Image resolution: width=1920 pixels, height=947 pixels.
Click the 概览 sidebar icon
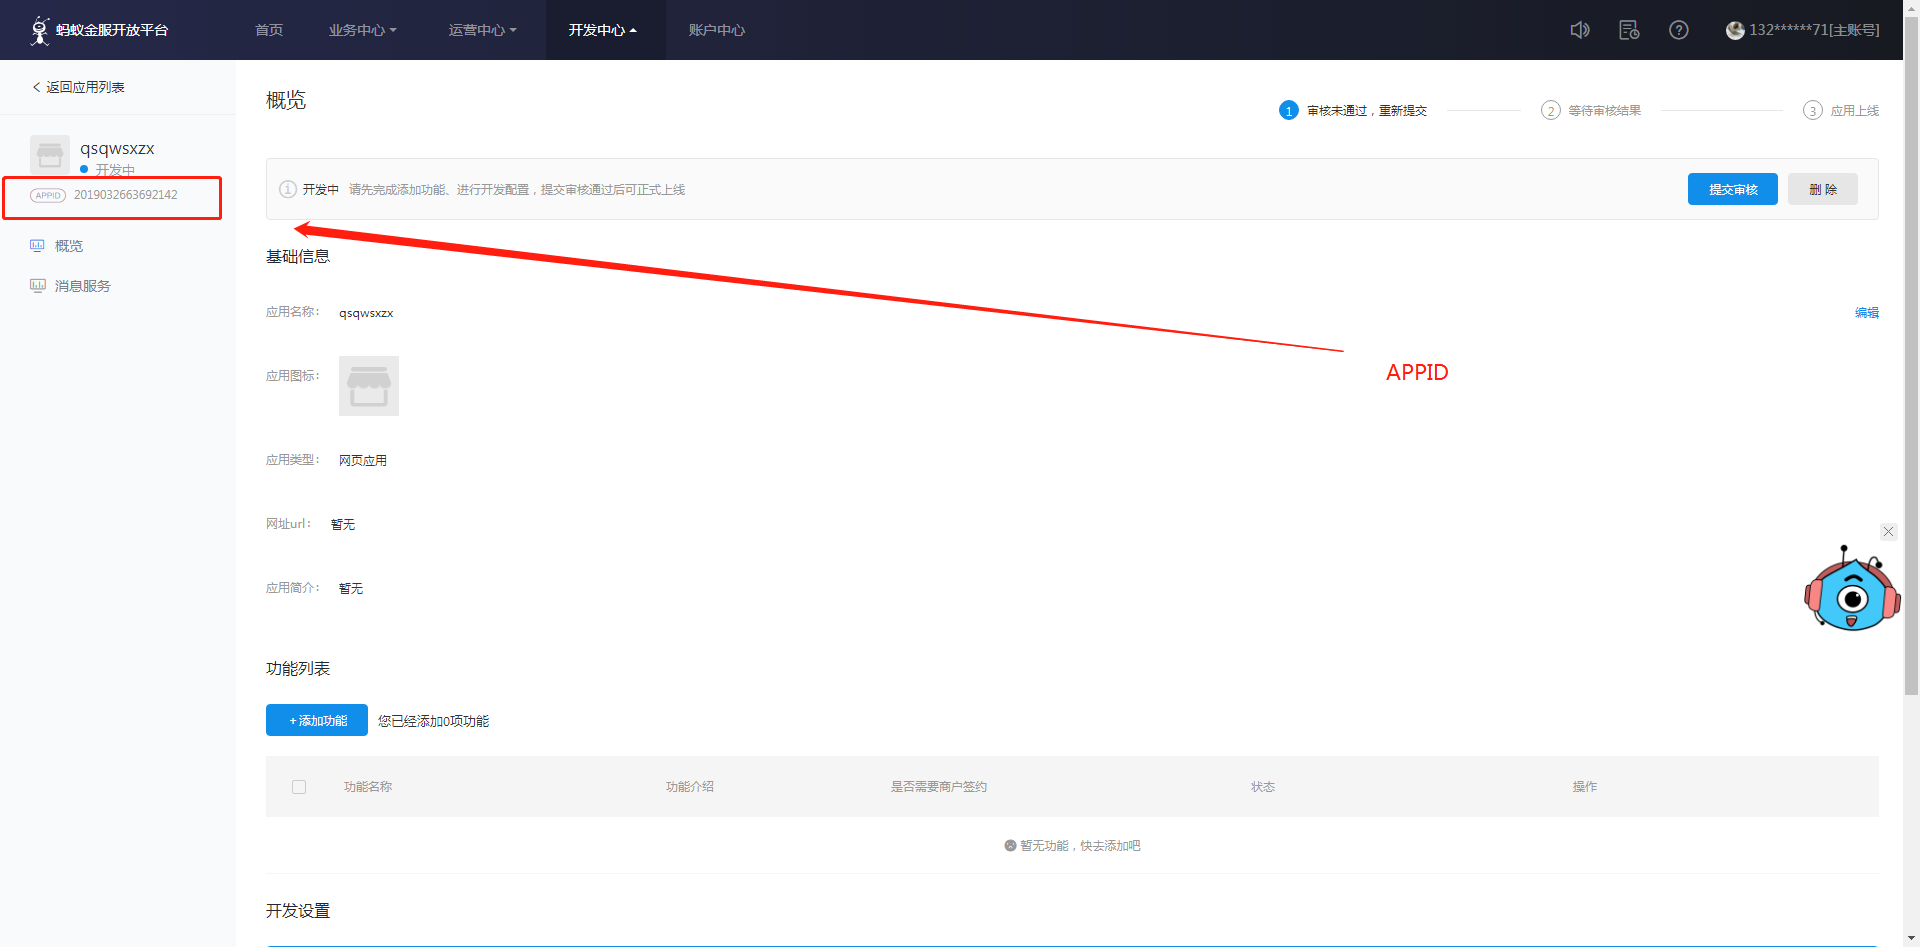[x=37, y=245]
